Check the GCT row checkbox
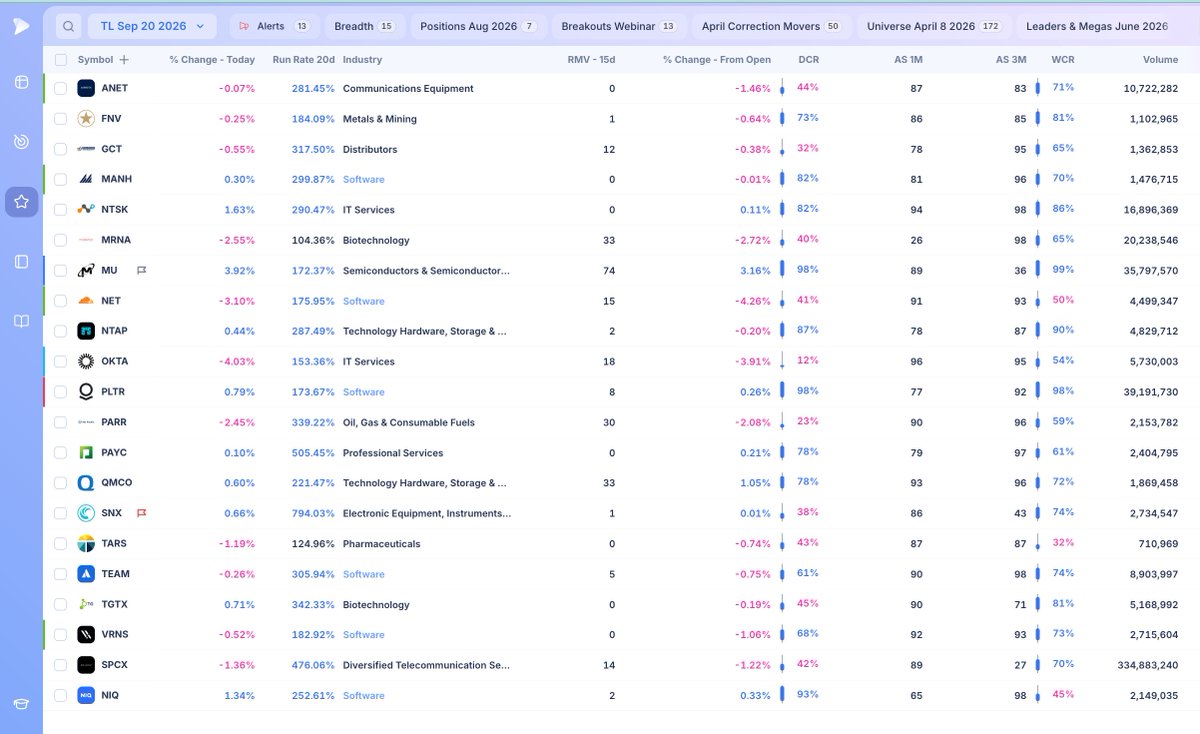Image resolution: width=1200 pixels, height=734 pixels. pos(61,149)
